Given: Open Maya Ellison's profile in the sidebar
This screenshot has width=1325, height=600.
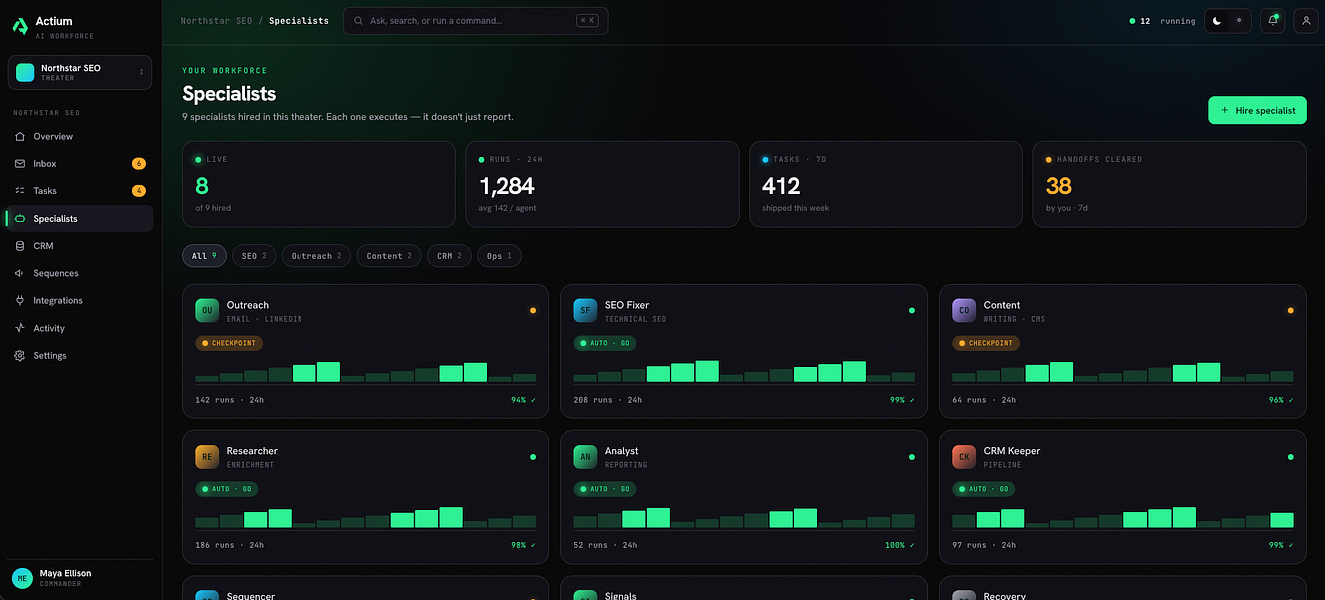Looking at the screenshot, I should (x=80, y=578).
